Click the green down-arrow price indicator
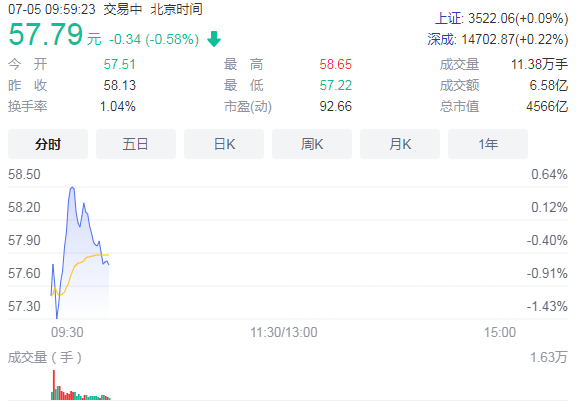The height and width of the screenshot is (411, 579). pyautogui.click(x=214, y=39)
